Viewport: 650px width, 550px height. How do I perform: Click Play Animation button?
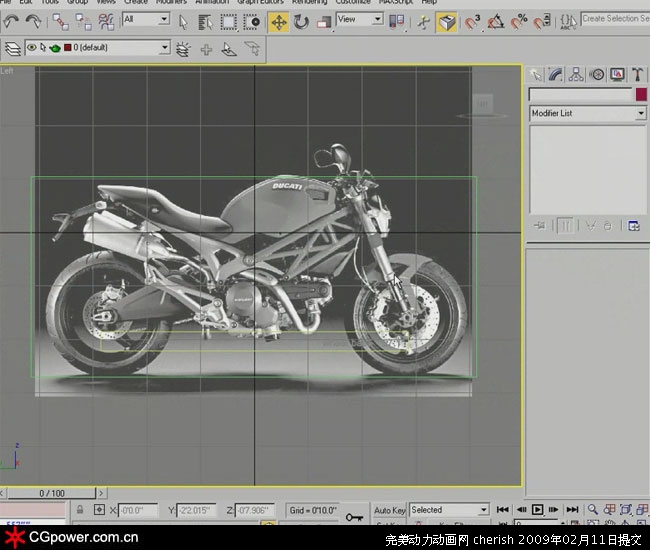tap(537, 509)
